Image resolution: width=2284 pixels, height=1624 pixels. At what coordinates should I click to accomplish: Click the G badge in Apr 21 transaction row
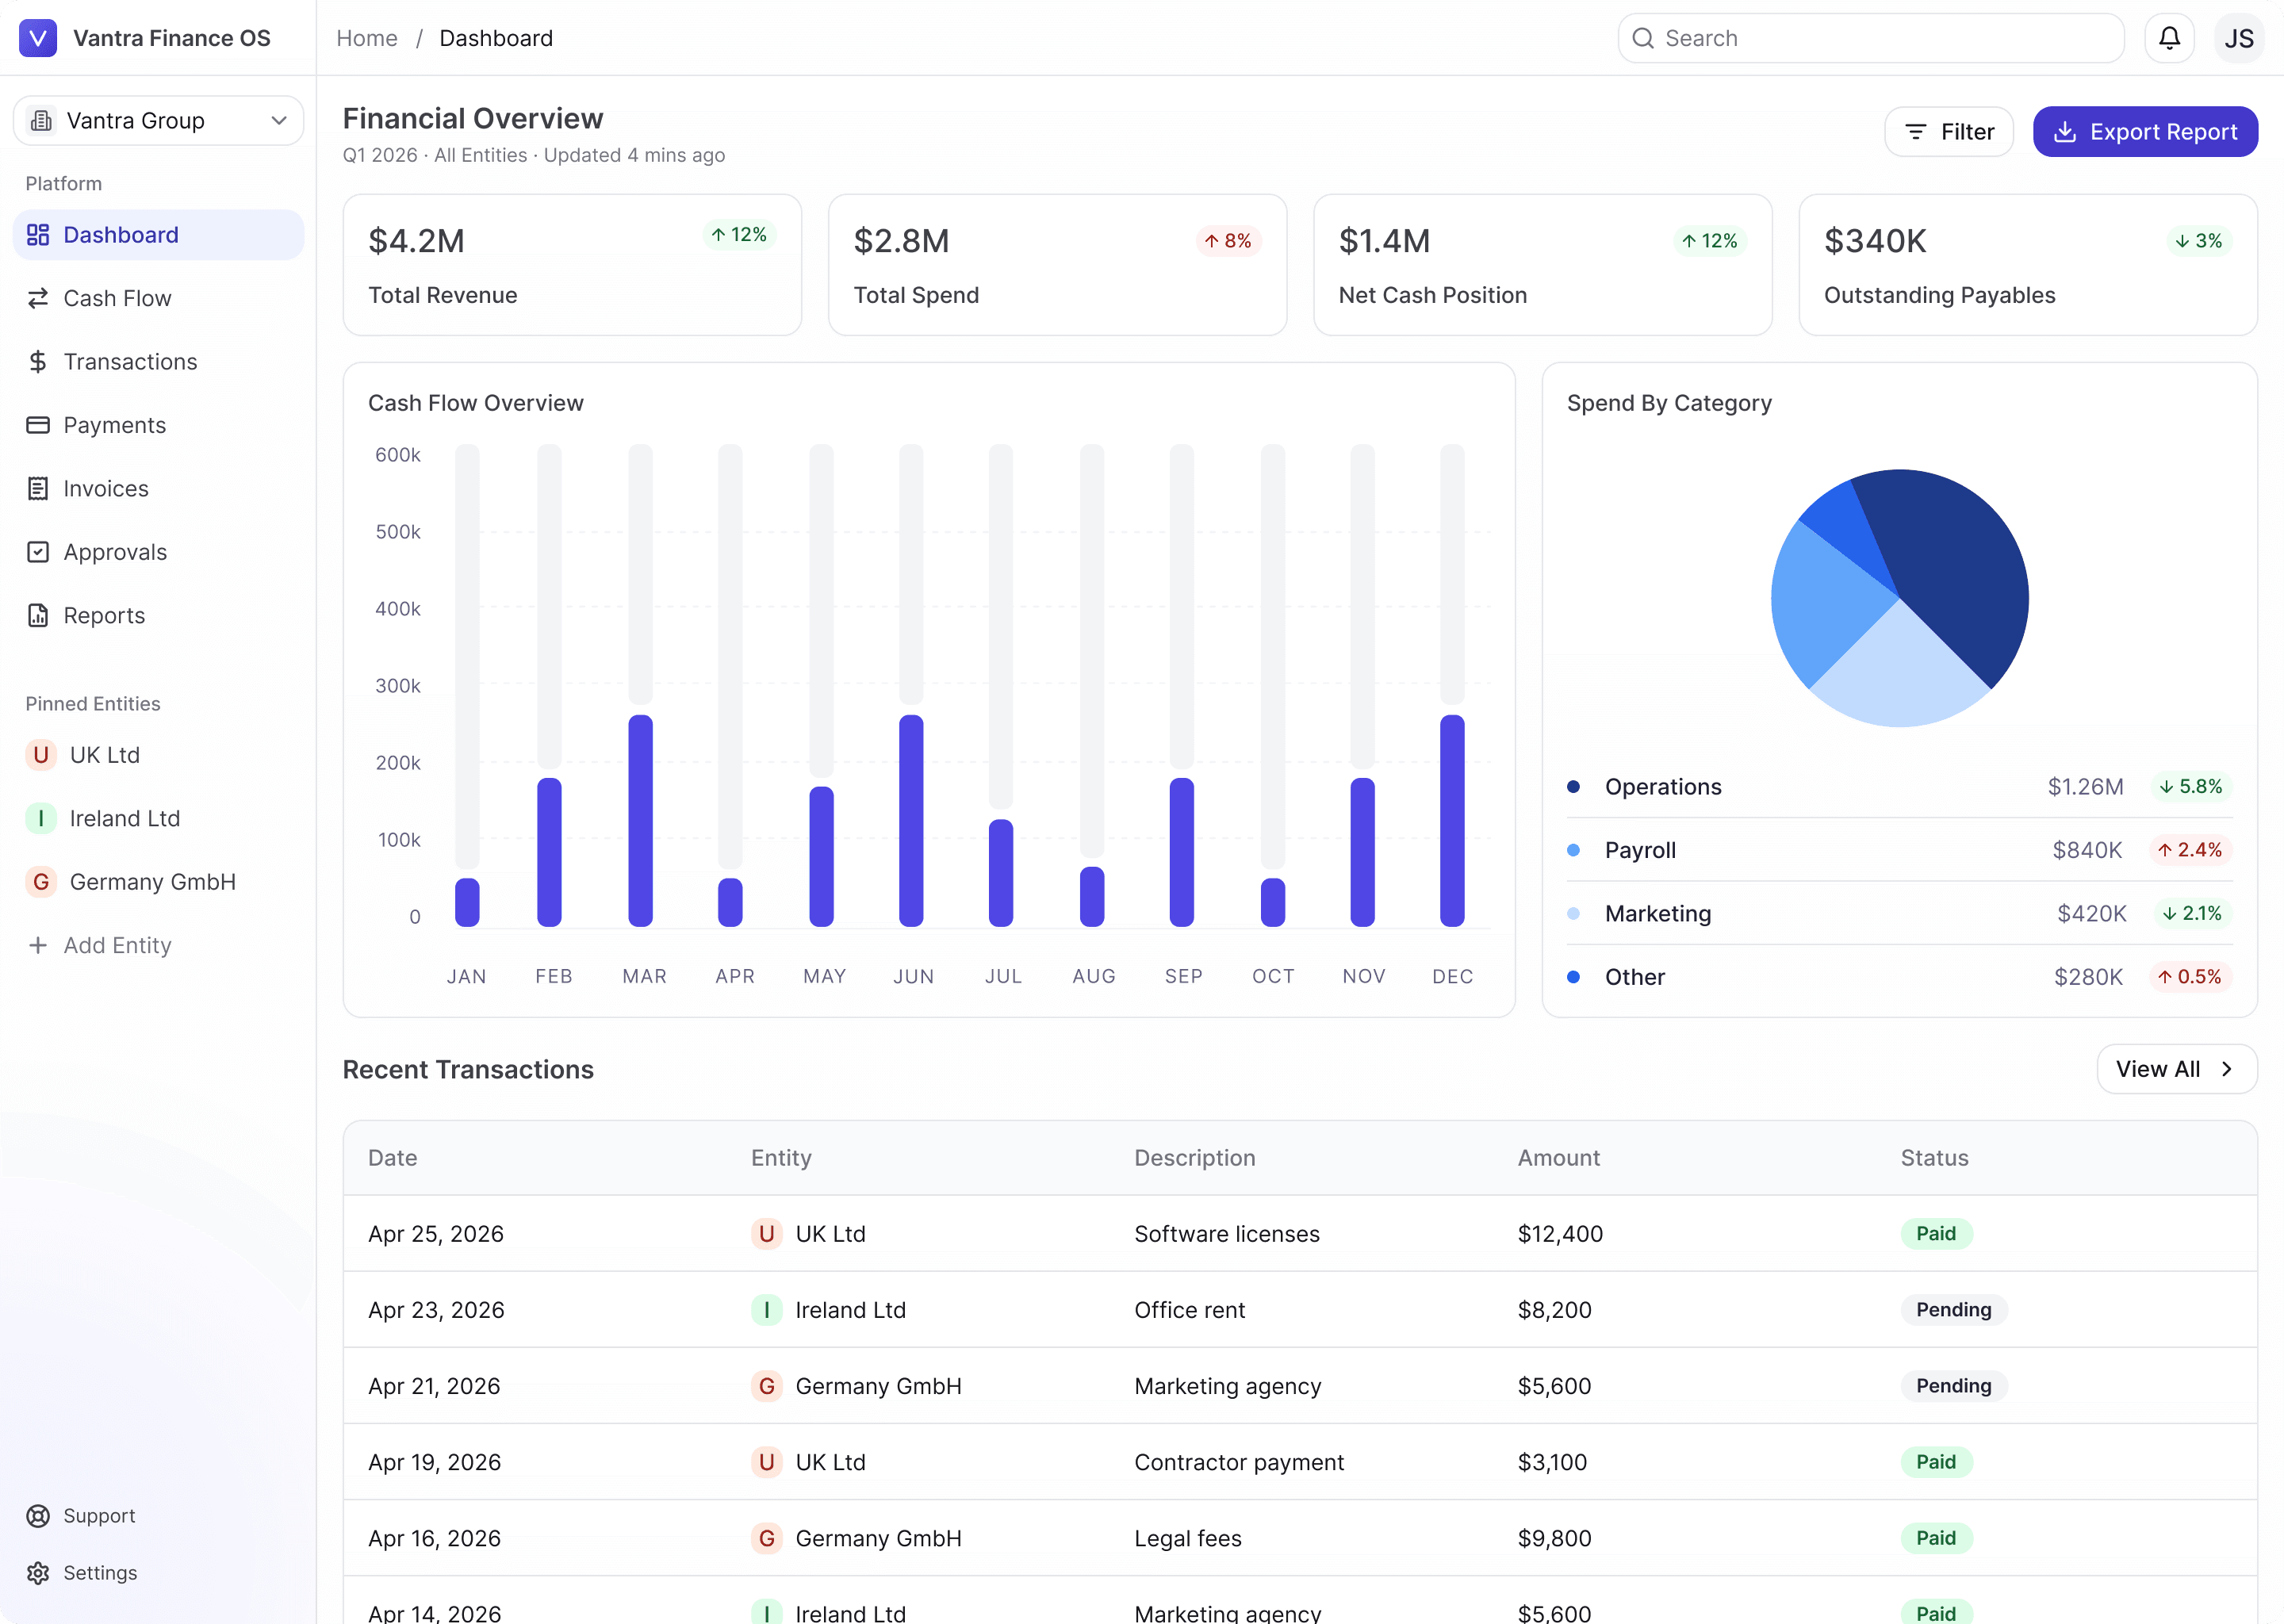767,1386
